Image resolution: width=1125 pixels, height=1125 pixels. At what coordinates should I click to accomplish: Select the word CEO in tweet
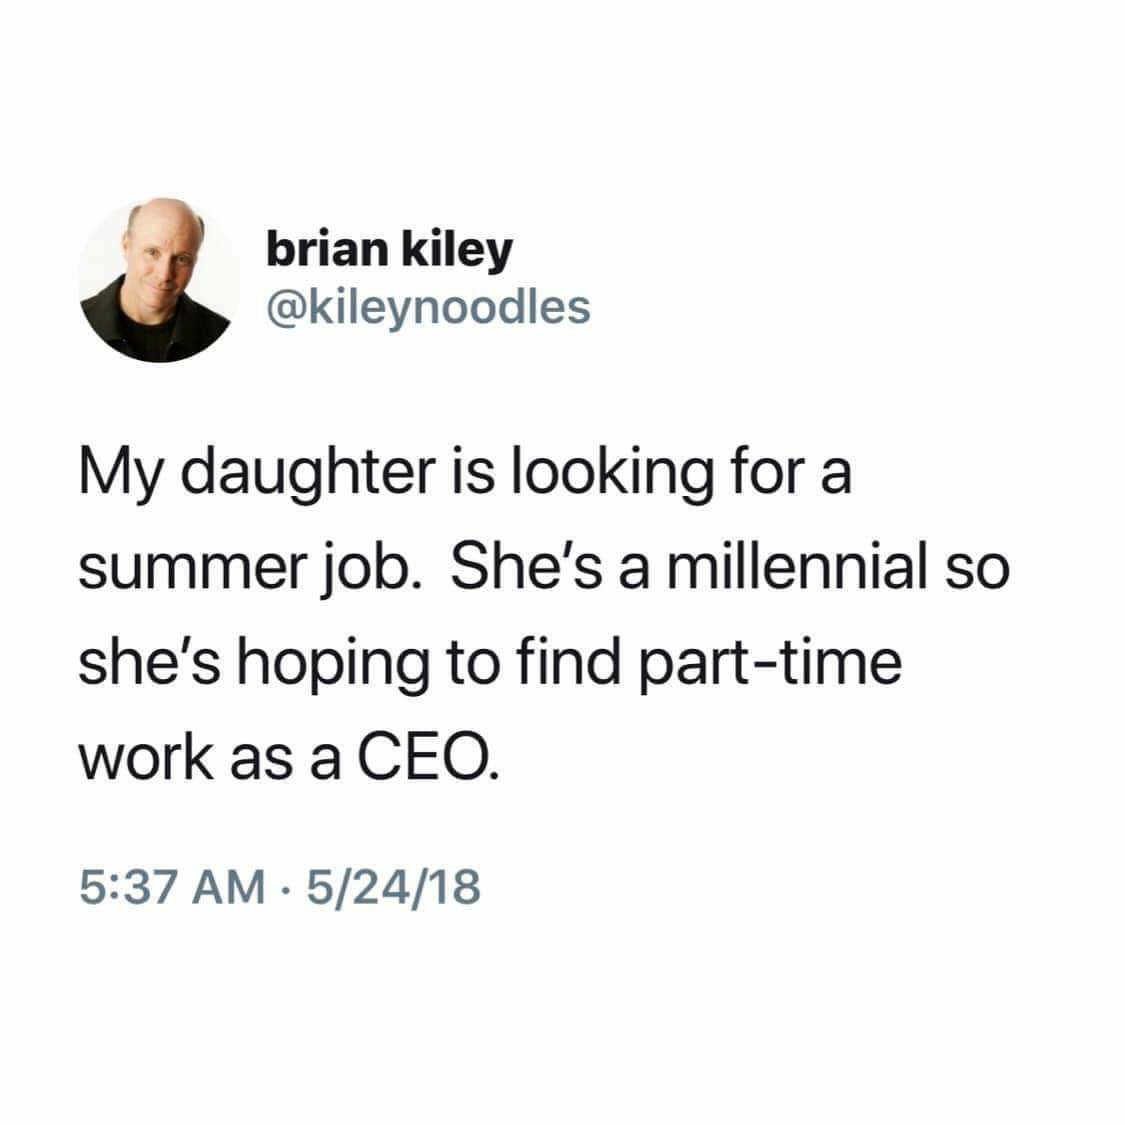click(x=424, y=758)
